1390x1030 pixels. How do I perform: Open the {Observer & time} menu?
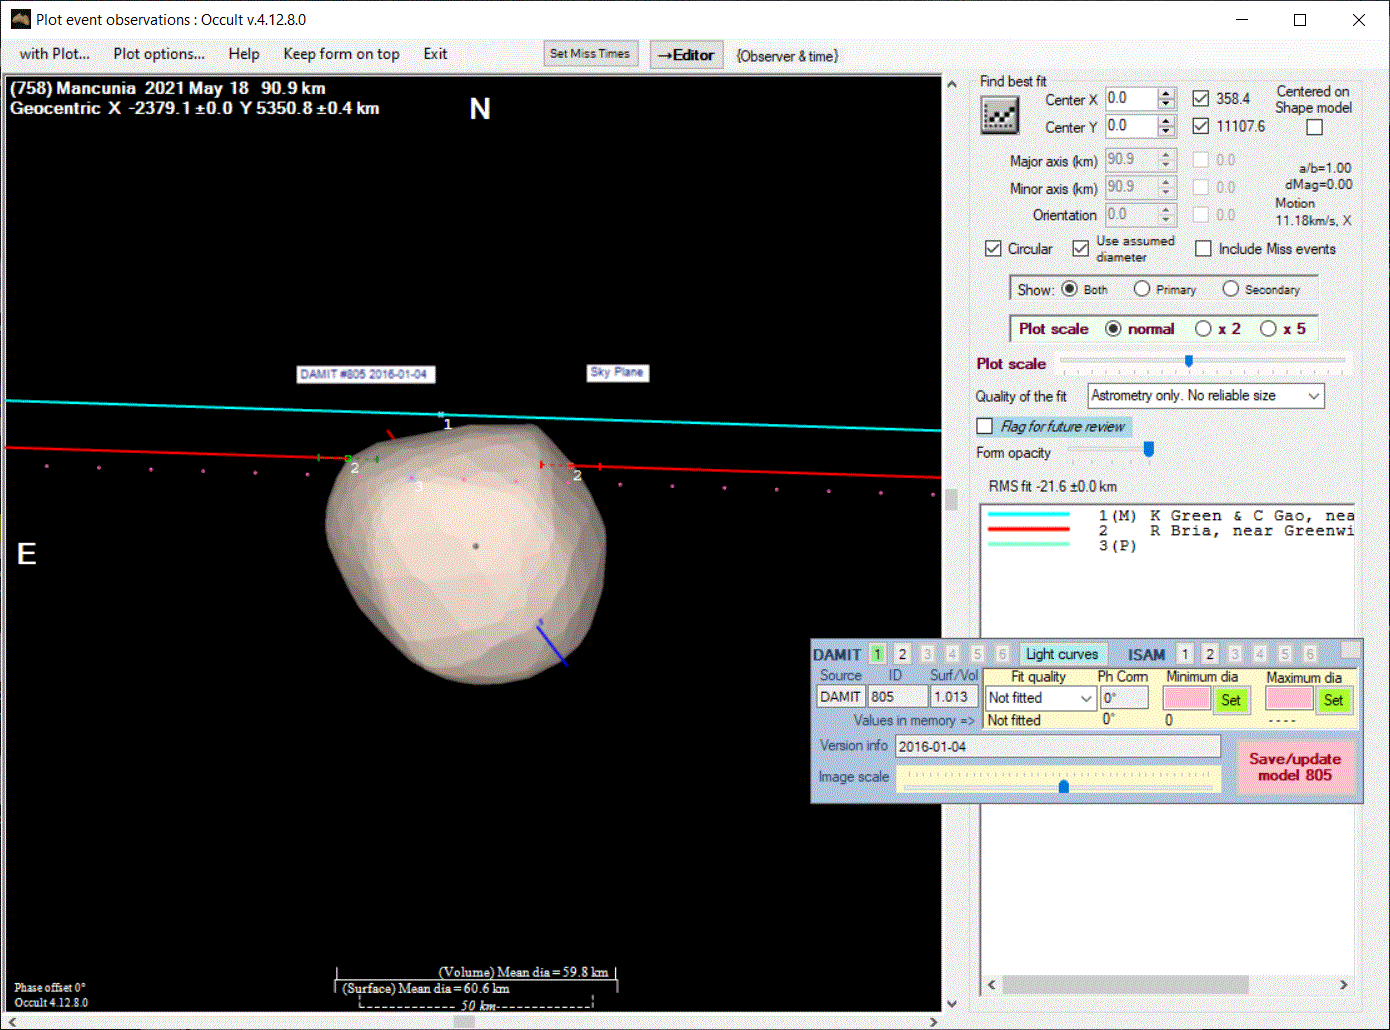pyautogui.click(x=787, y=56)
